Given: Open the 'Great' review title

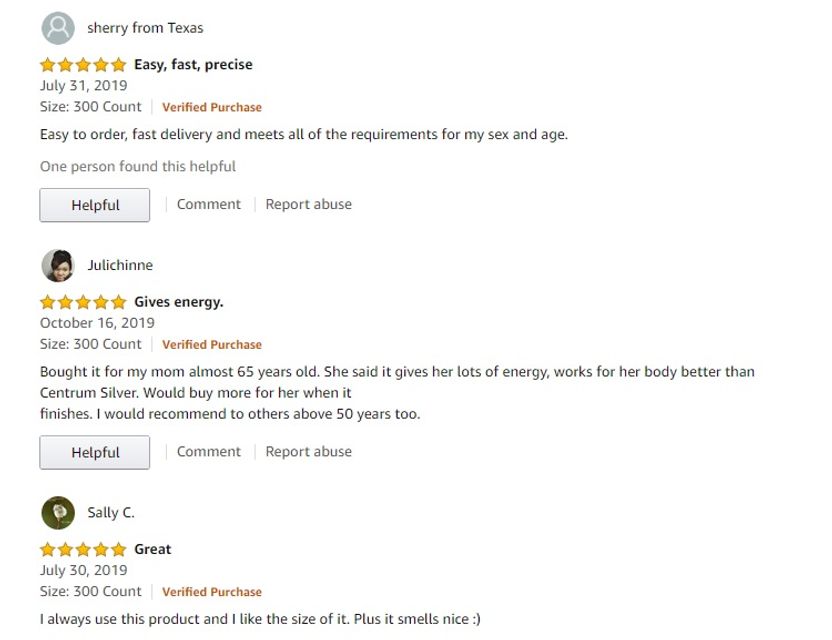Looking at the screenshot, I should 153,549.
